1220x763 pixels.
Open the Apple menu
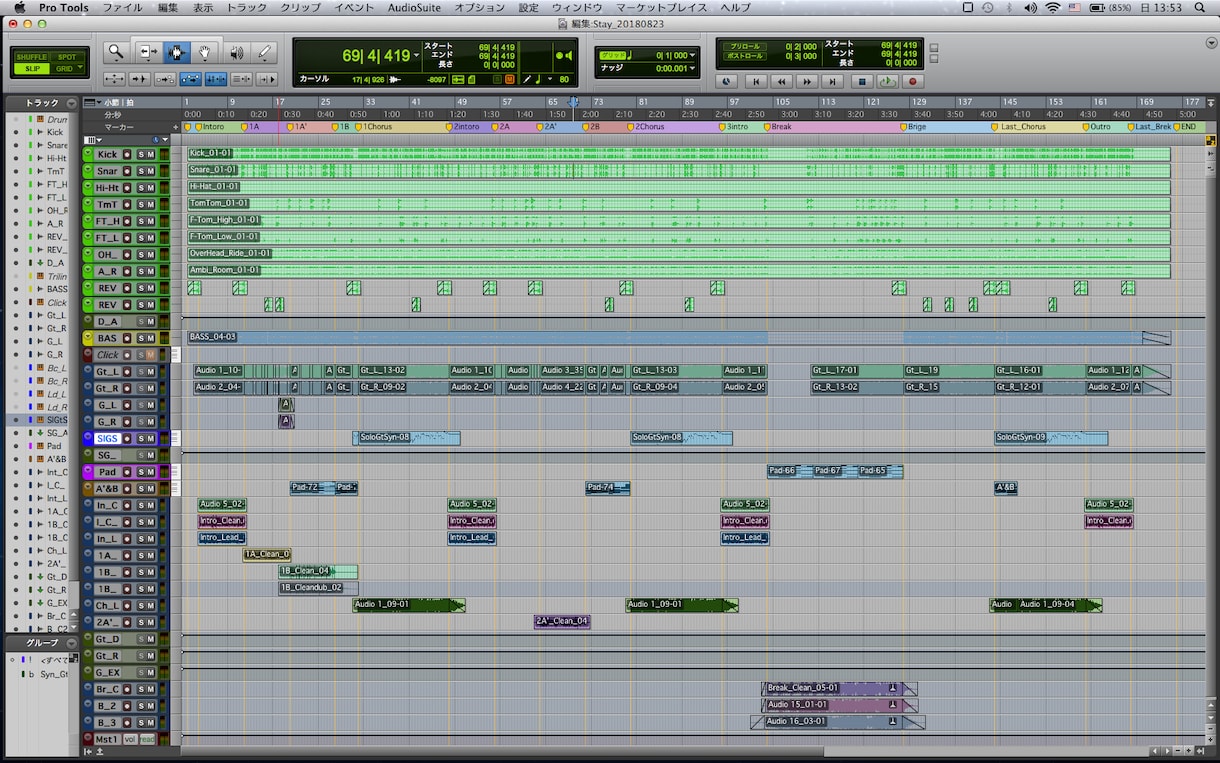[x=18, y=7]
